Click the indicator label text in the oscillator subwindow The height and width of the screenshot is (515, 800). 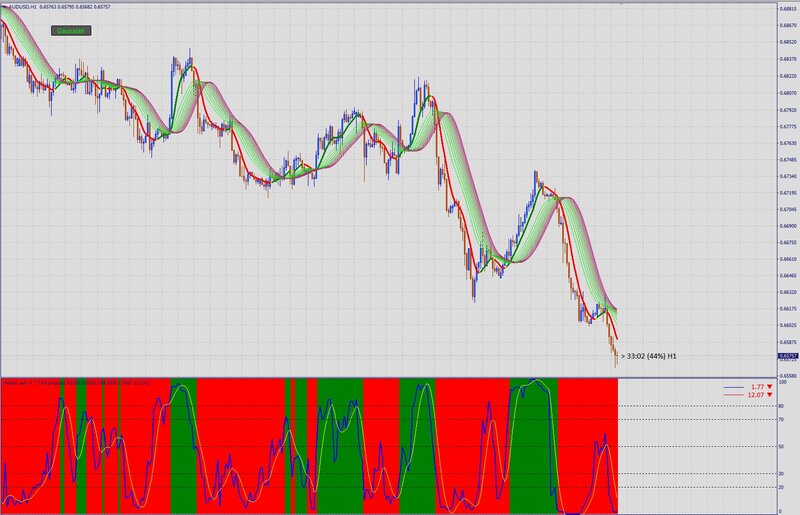(77, 382)
